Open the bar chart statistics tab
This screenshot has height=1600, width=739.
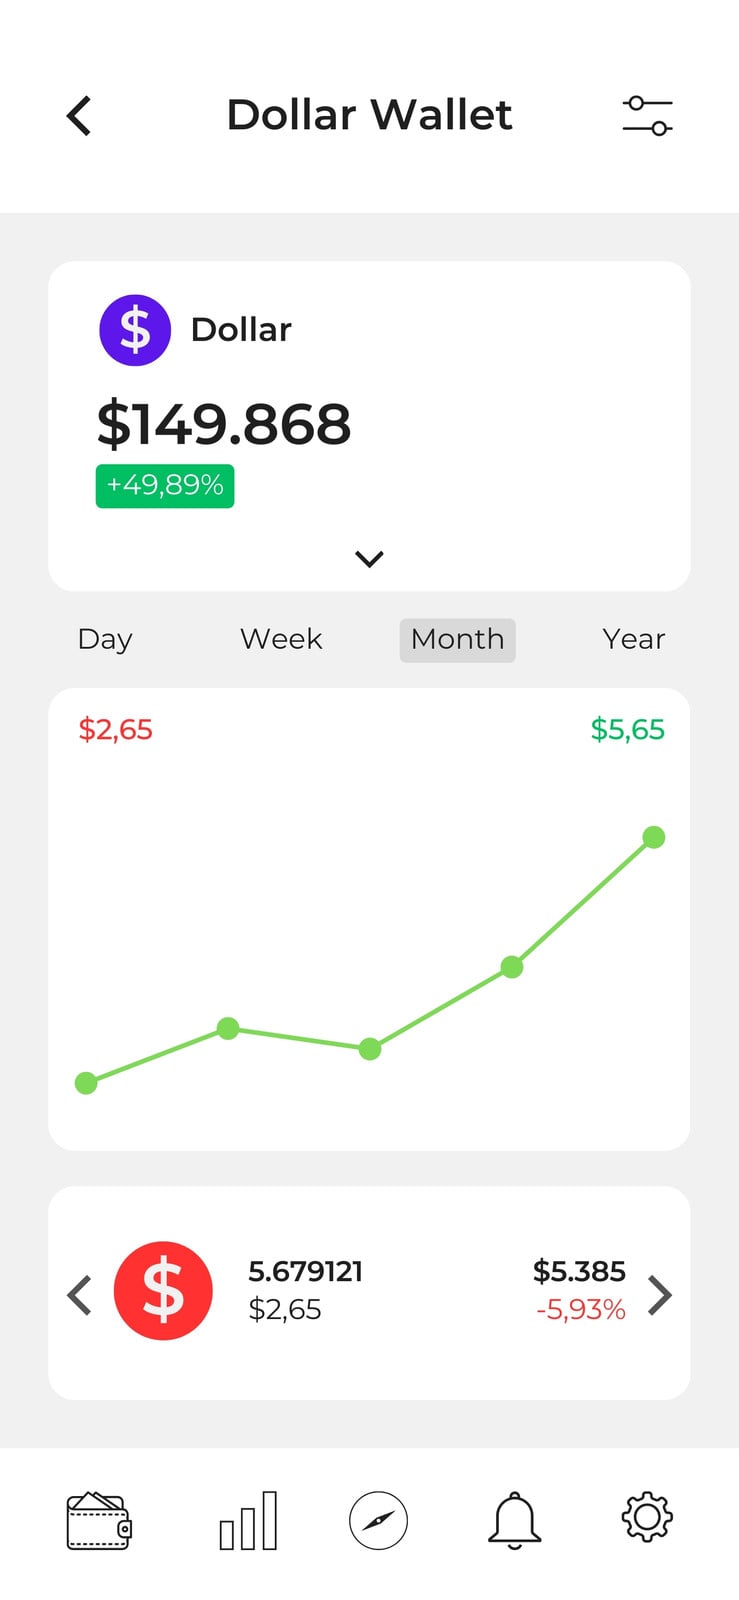(x=248, y=1521)
